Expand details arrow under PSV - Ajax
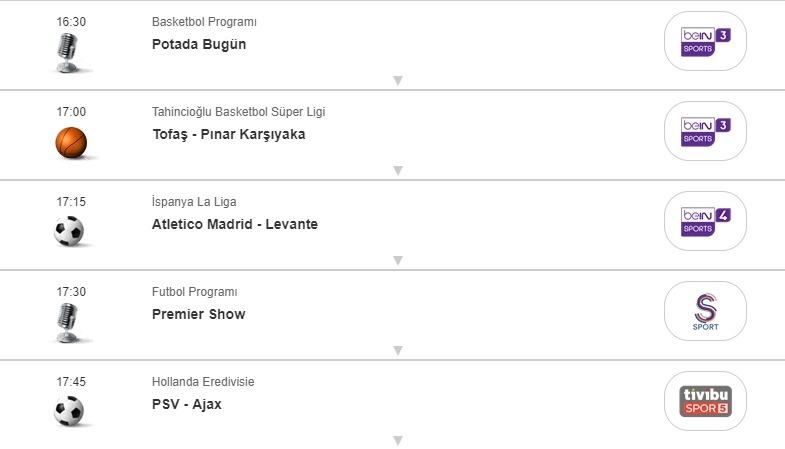The height and width of the screenshot is (449, 785). click(397, 440)
